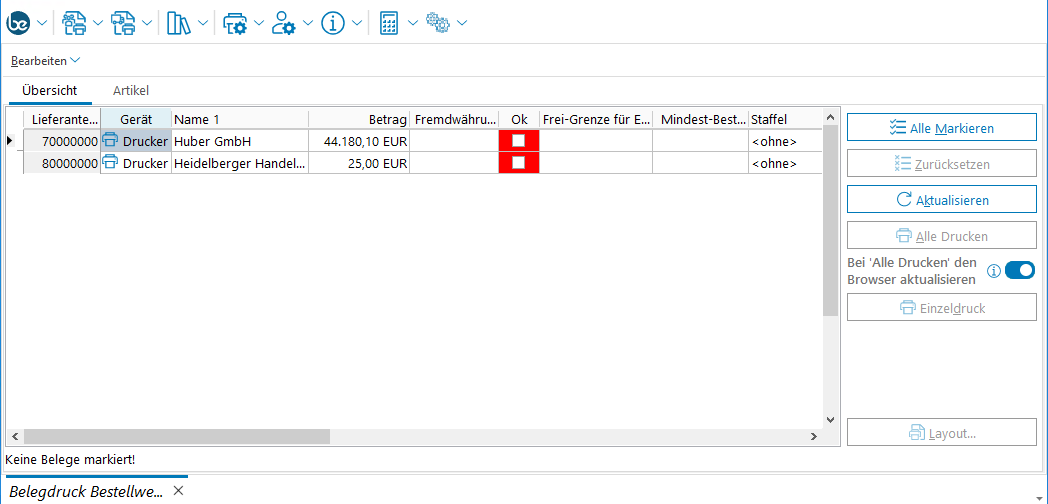Screen dimensions: 1048x504
Task: Expand the Bearbeiten dropdown menu
Action: point(45,61)
